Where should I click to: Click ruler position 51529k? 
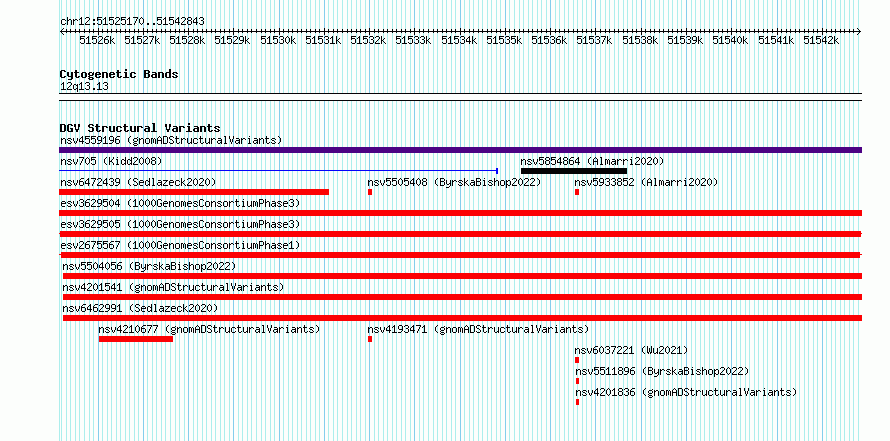[x=233, y=40]
